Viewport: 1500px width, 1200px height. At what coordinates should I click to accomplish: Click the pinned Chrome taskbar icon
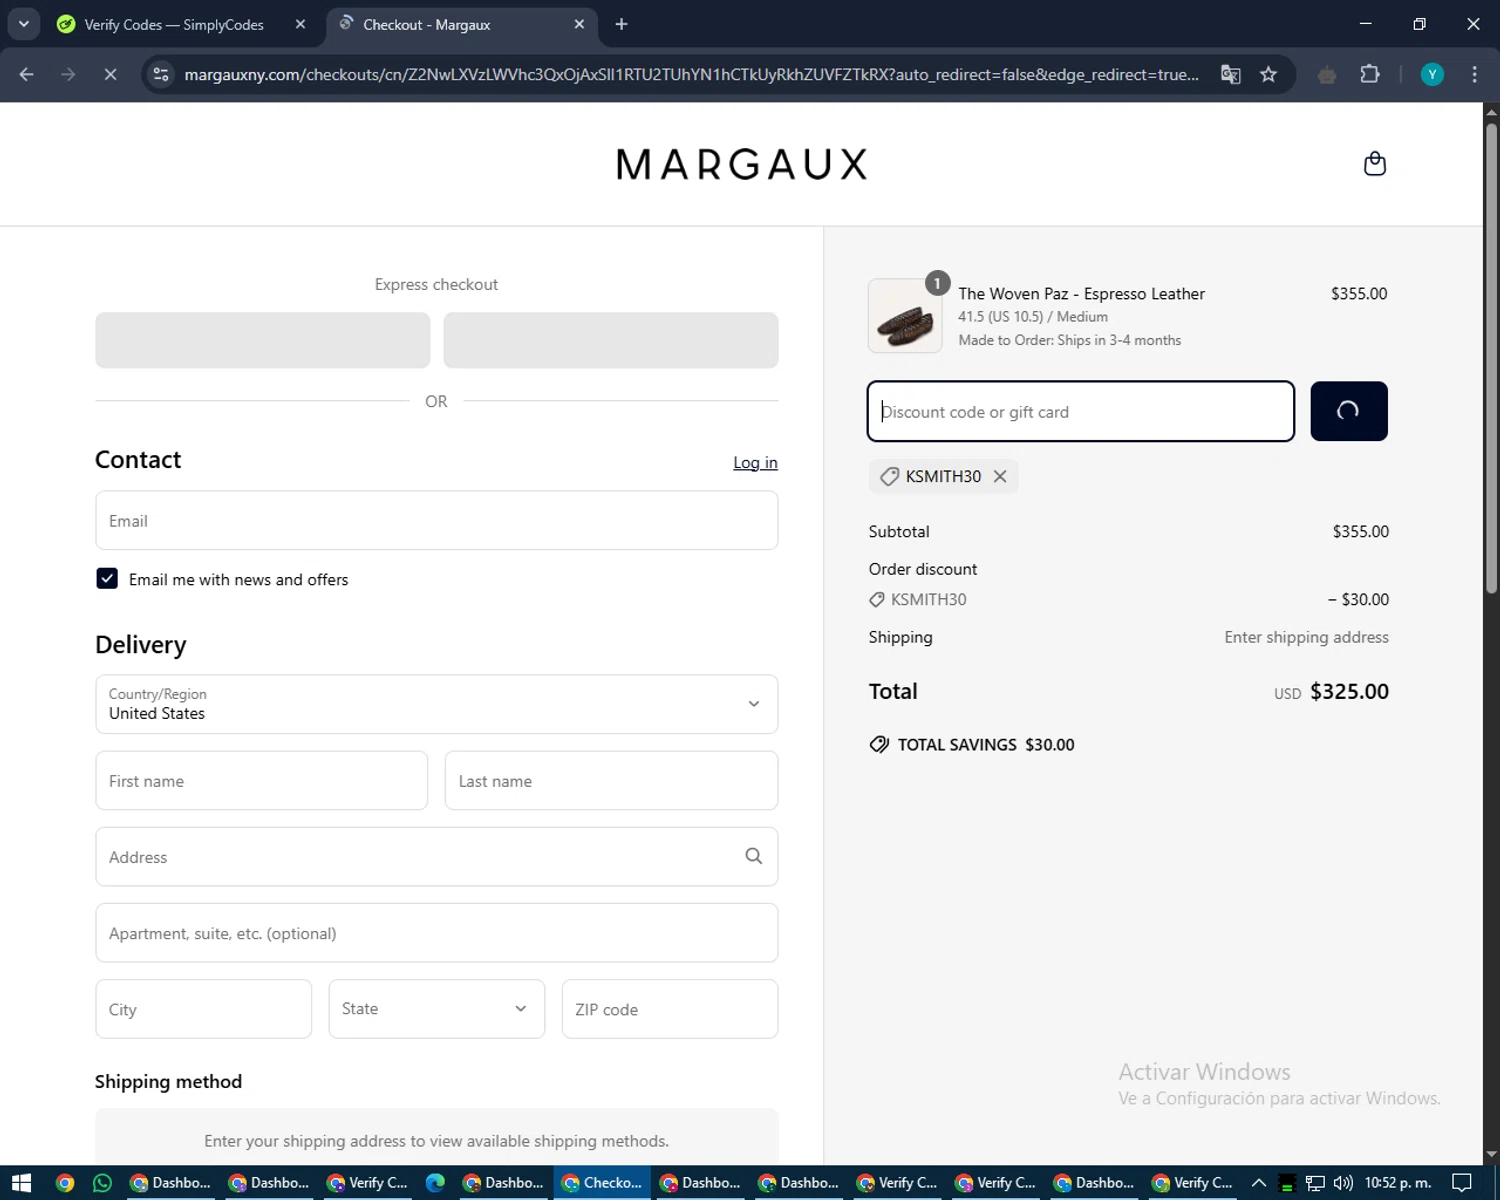click(64, 1183)
